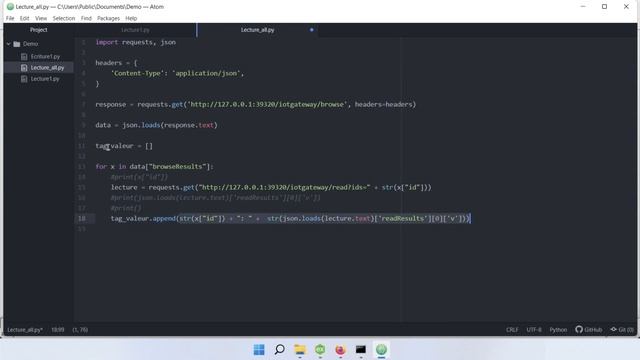This screenshot has height=360, width=640.
Task: Open the Windows Start menu
Action: (x=259, y=349)
